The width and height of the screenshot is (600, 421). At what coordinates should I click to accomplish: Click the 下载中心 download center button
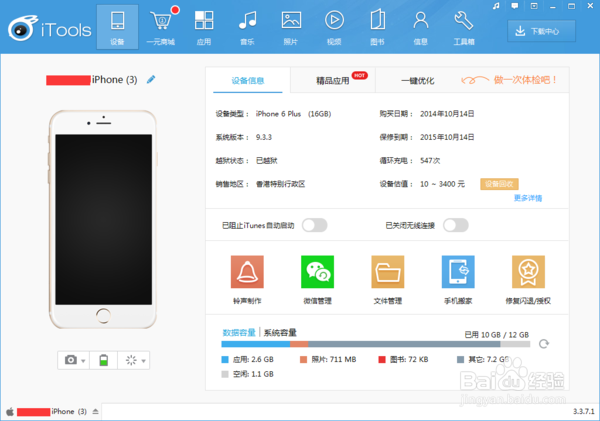(541, 31)
